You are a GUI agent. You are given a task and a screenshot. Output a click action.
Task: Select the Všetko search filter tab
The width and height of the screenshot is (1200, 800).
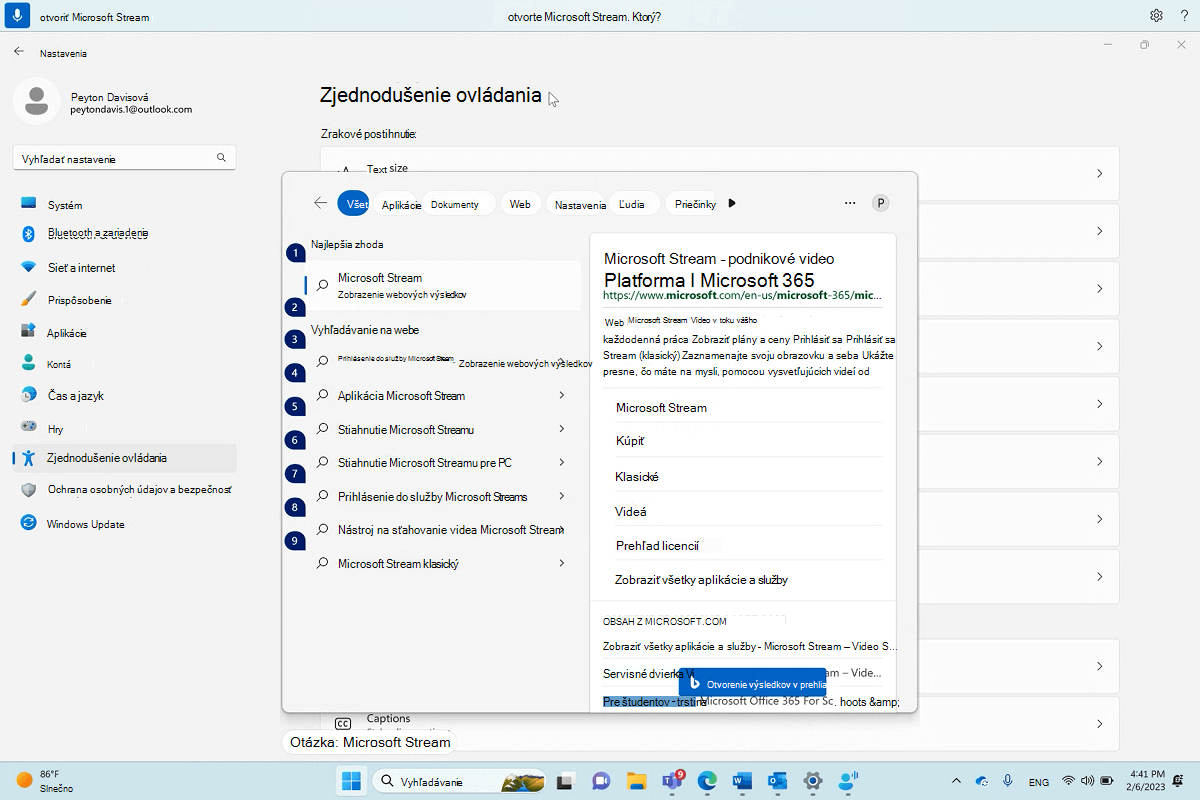coord(353,204)
